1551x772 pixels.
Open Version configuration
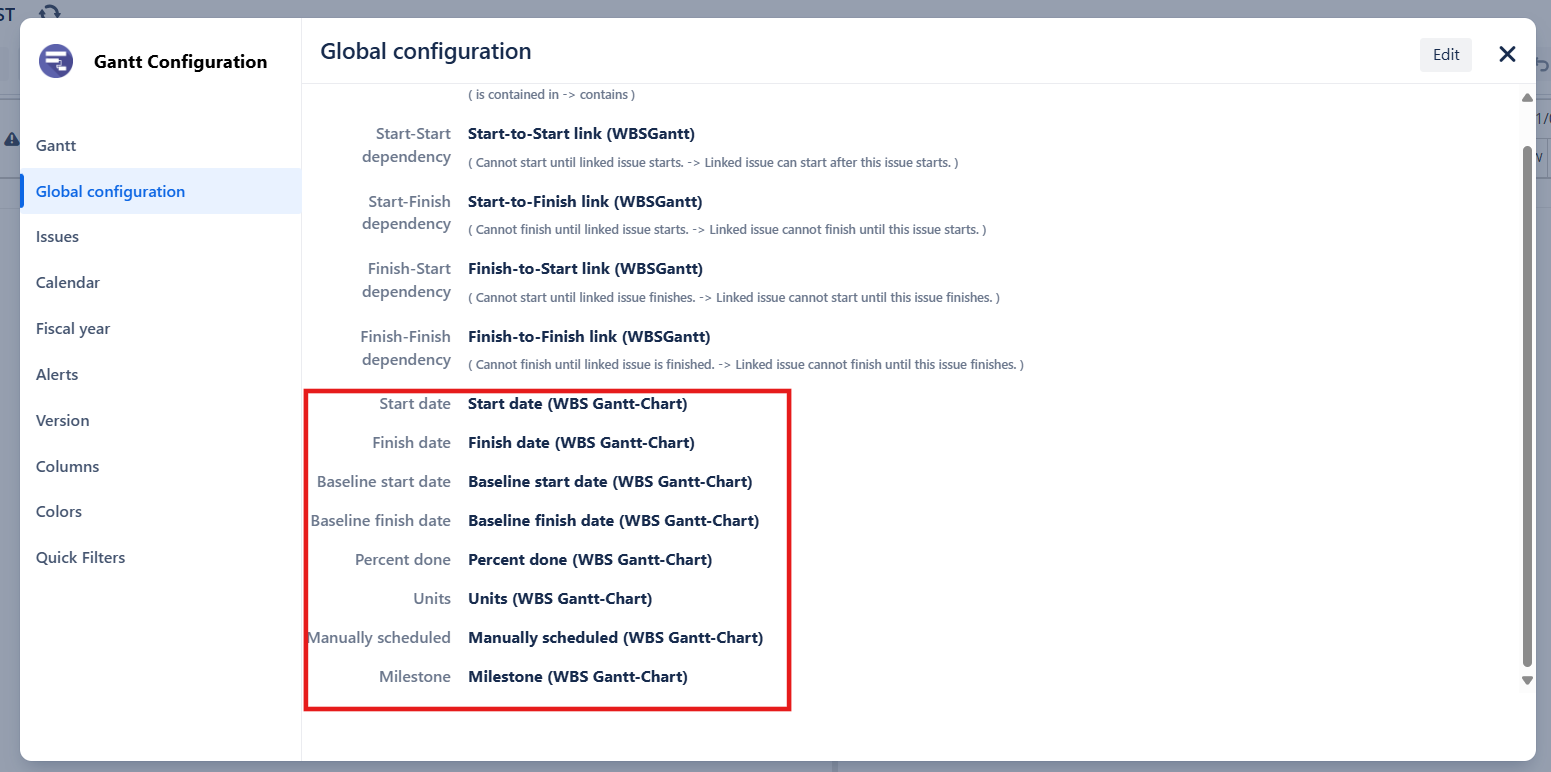(62, 421)
